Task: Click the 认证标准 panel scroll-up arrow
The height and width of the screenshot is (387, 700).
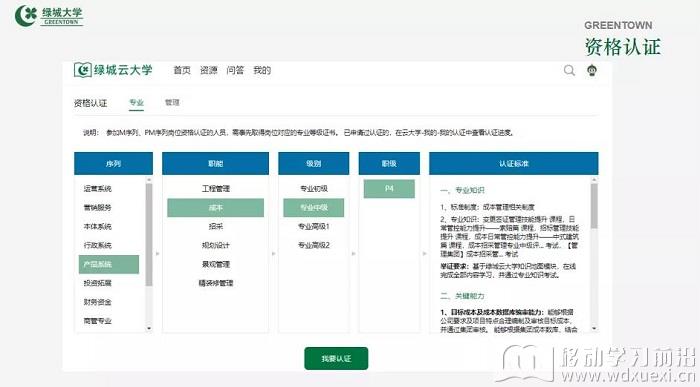Action: (x=594, y=180)
